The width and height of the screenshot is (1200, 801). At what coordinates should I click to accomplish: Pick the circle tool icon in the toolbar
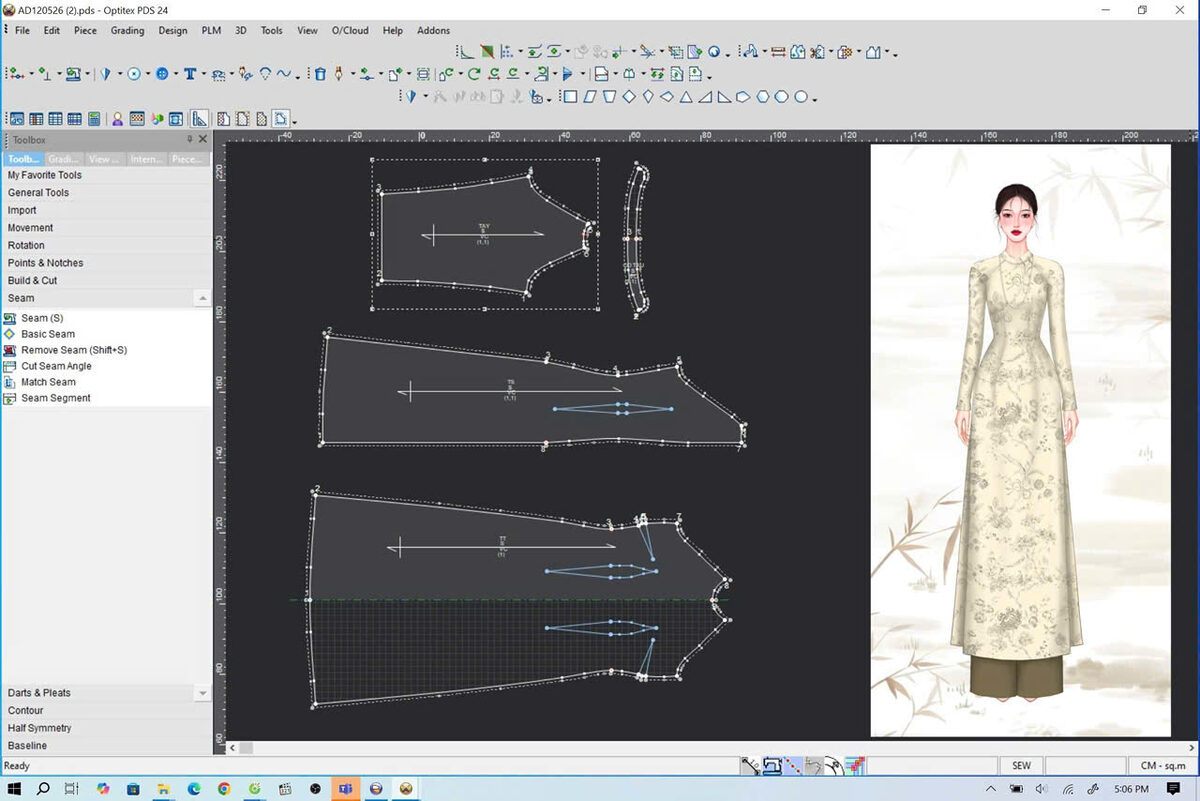(133, 74)
